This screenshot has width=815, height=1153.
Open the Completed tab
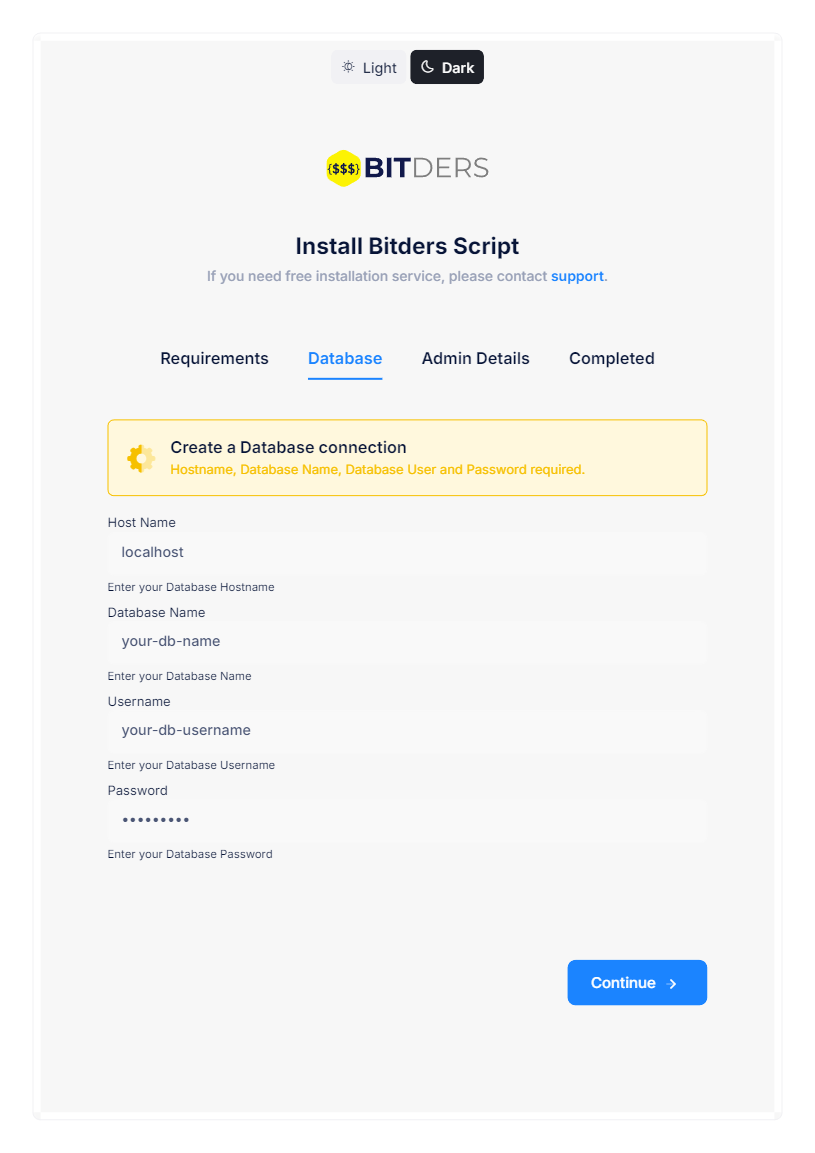click(x=611, y=358)
